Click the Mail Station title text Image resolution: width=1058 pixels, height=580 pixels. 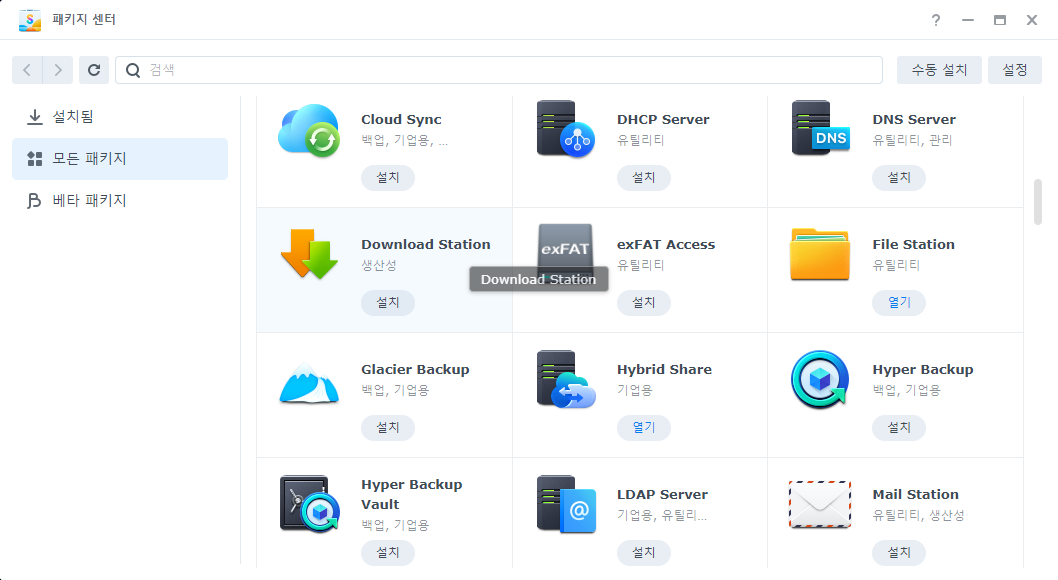(916, 494)
